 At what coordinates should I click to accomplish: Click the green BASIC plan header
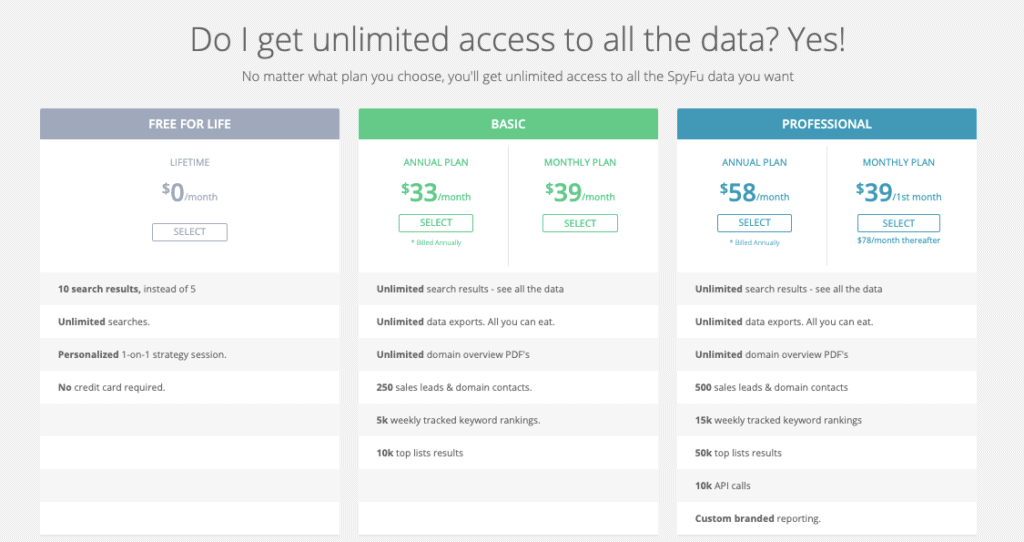pyautogui.click(x=508, y=124)
